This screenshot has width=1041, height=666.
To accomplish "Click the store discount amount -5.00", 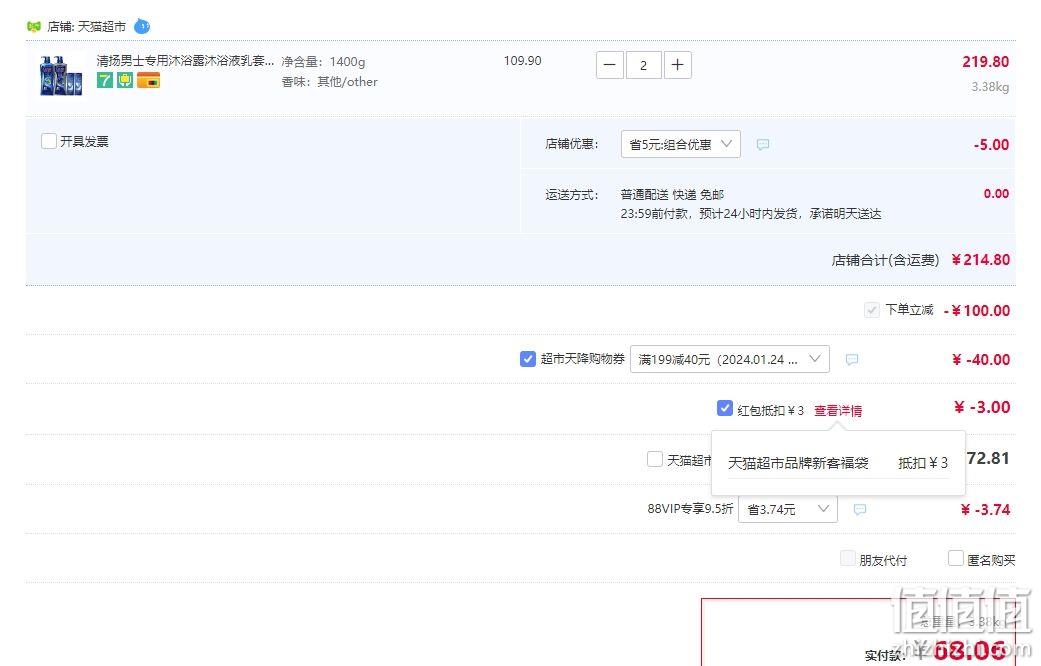I will point(991,145).
